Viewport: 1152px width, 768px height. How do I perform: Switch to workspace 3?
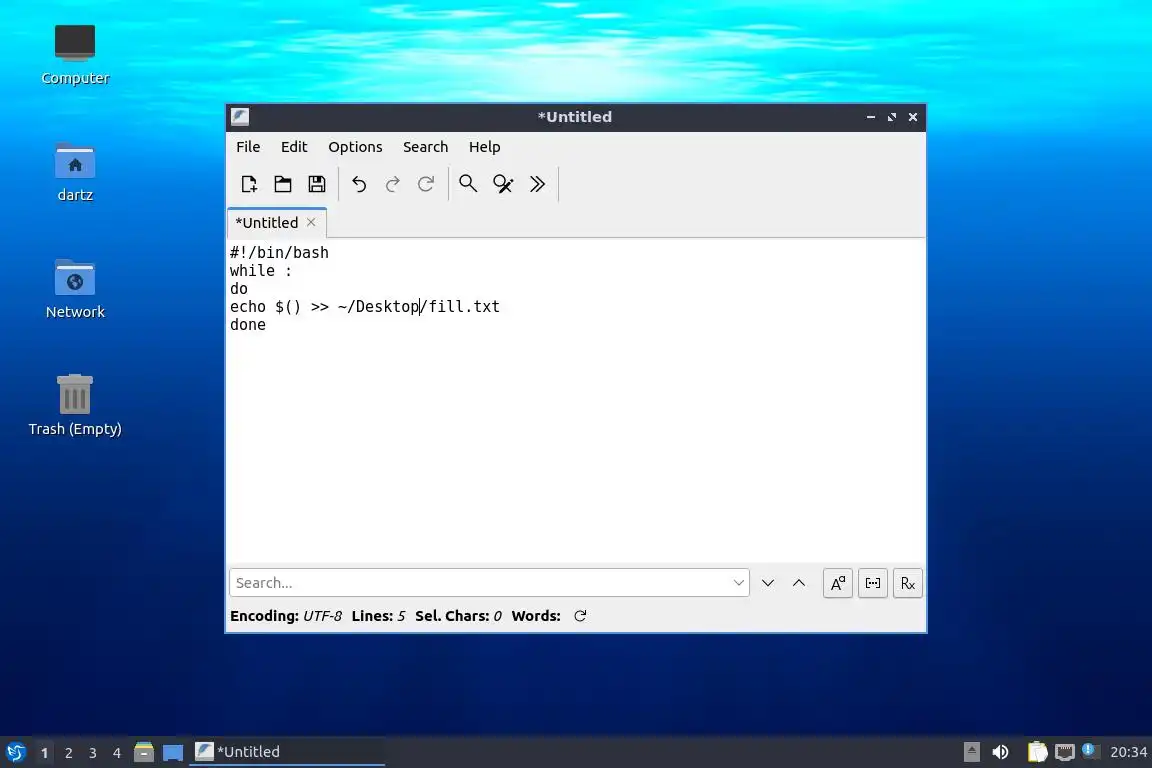[x=93, y=753]
